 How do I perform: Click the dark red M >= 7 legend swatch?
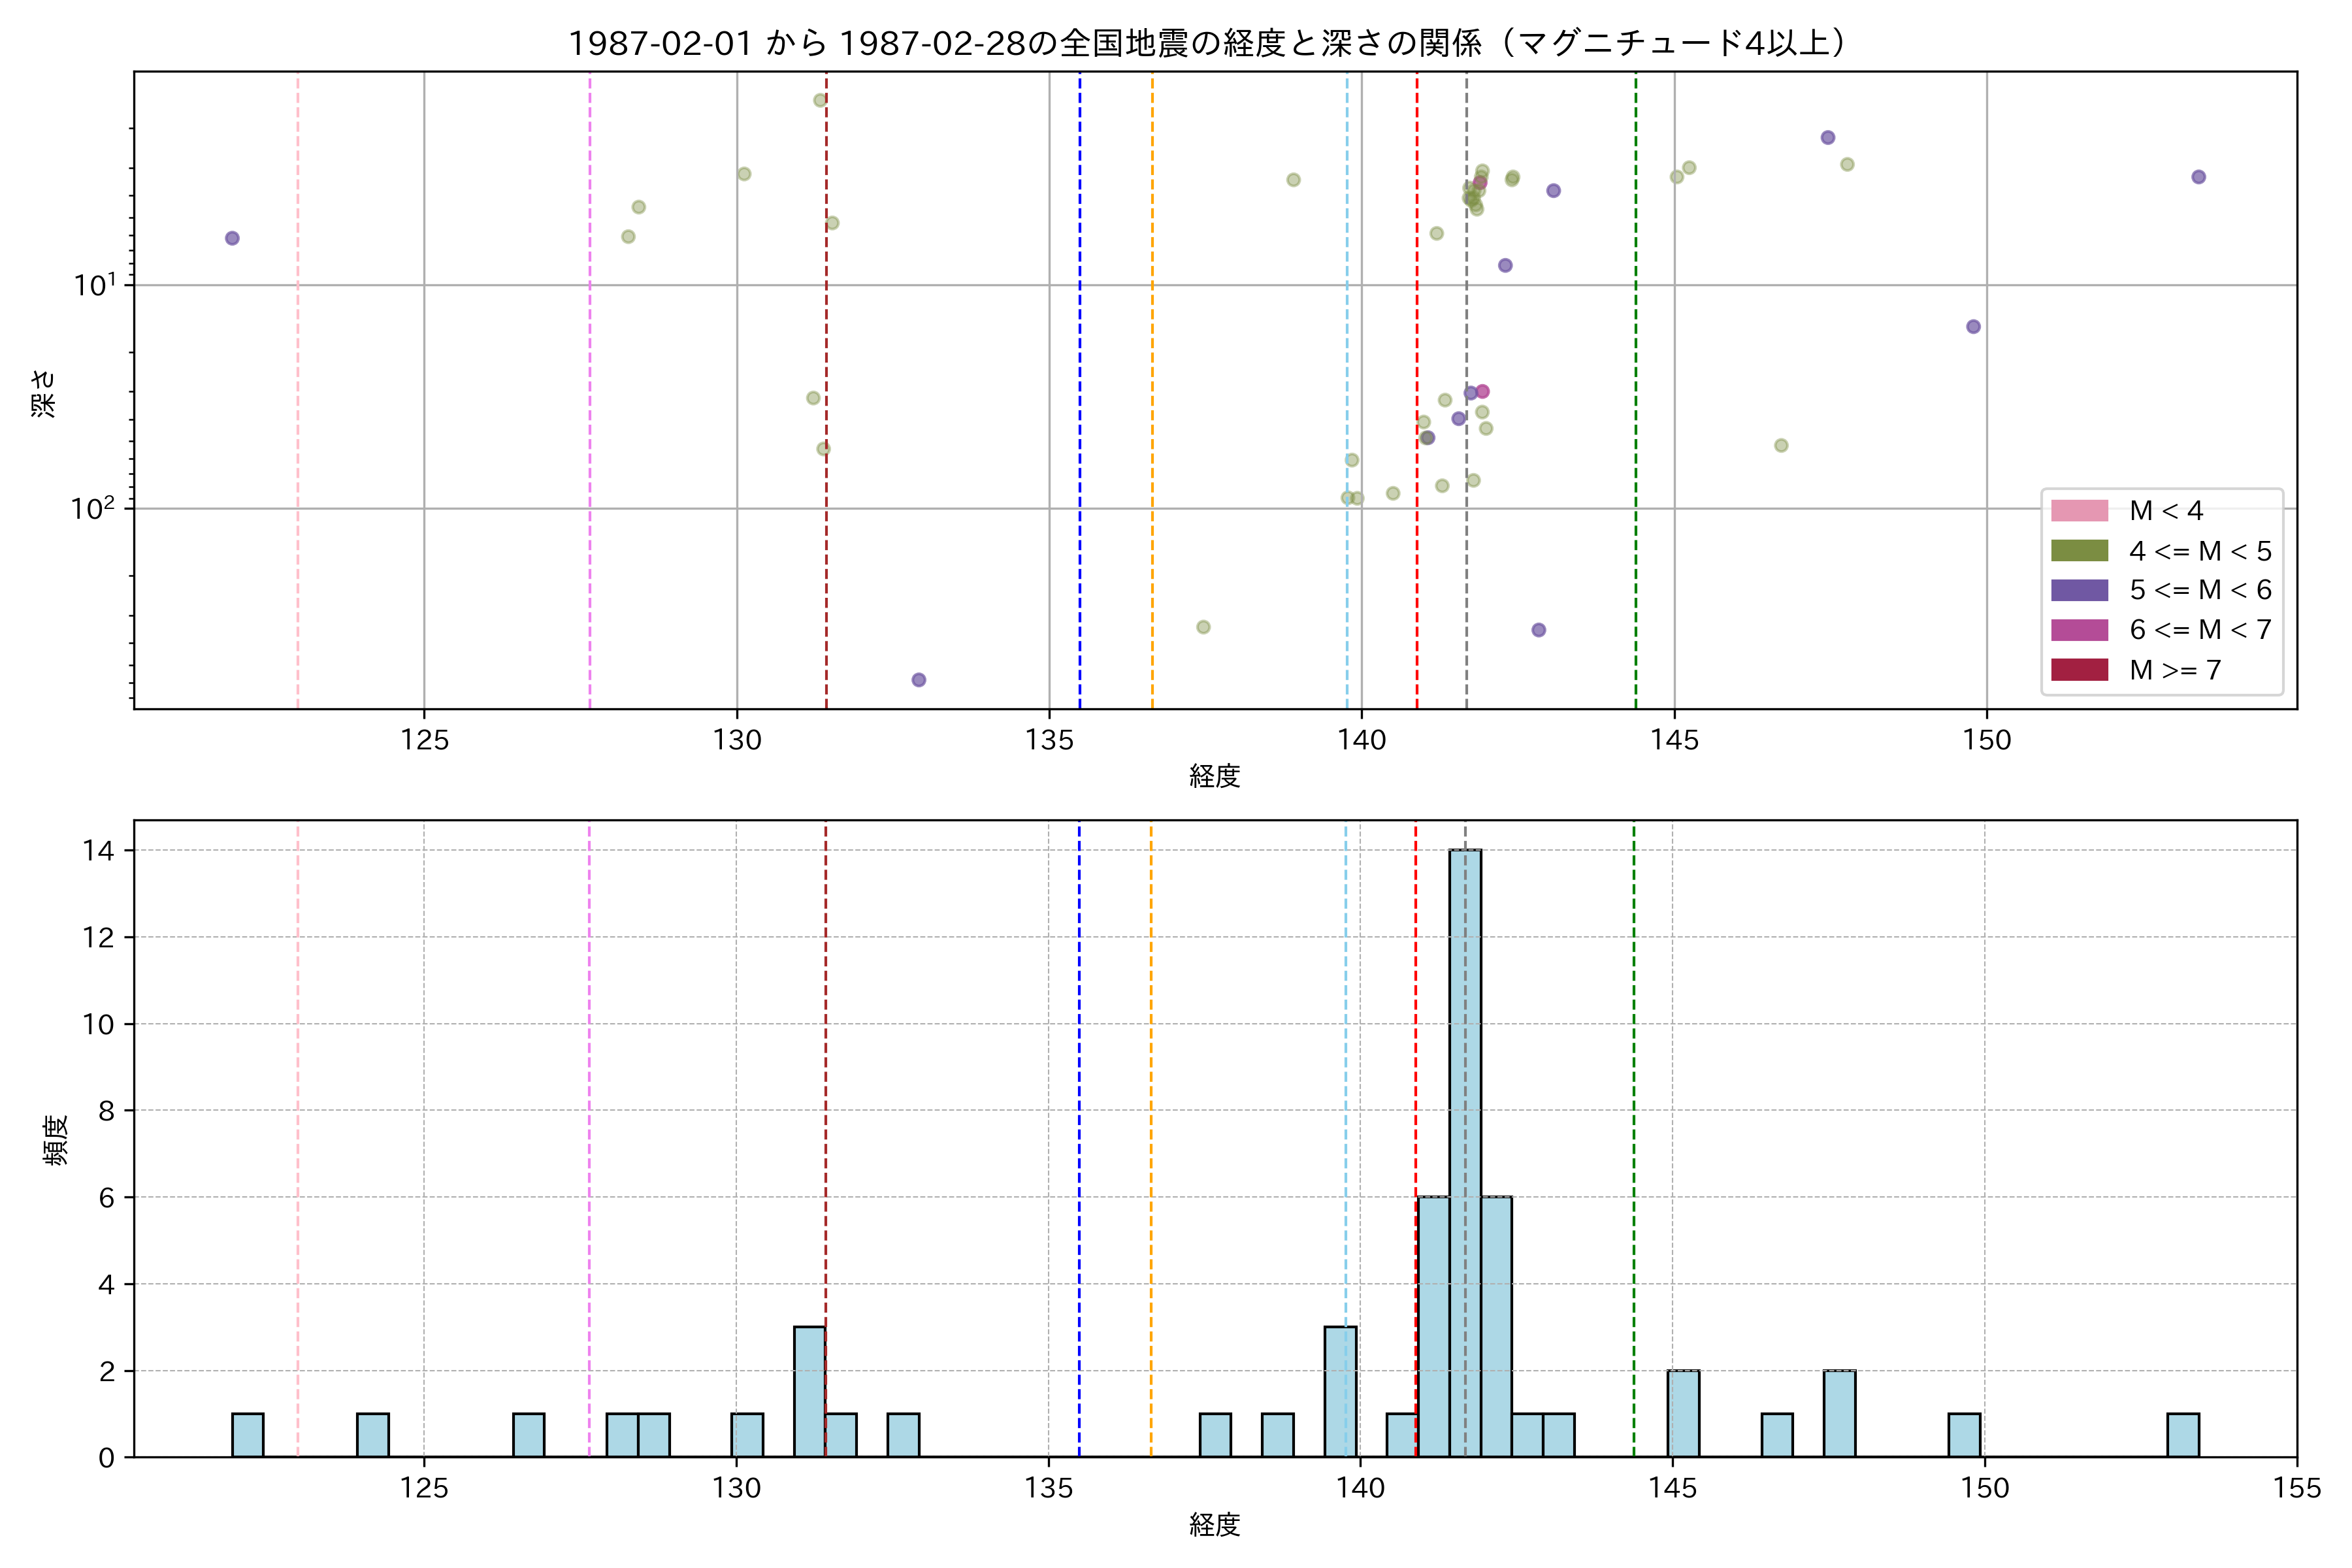click(2079, 670)
